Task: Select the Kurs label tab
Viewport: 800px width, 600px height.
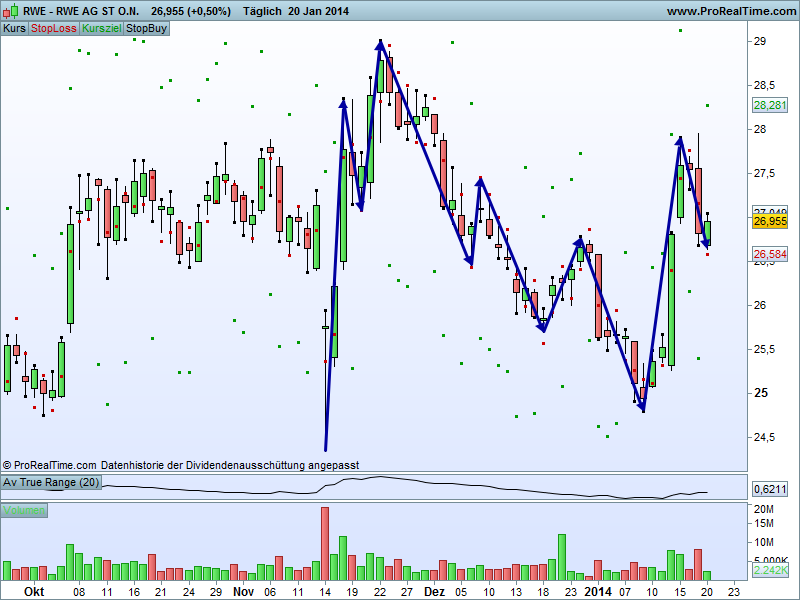Action: coord(14,28)
